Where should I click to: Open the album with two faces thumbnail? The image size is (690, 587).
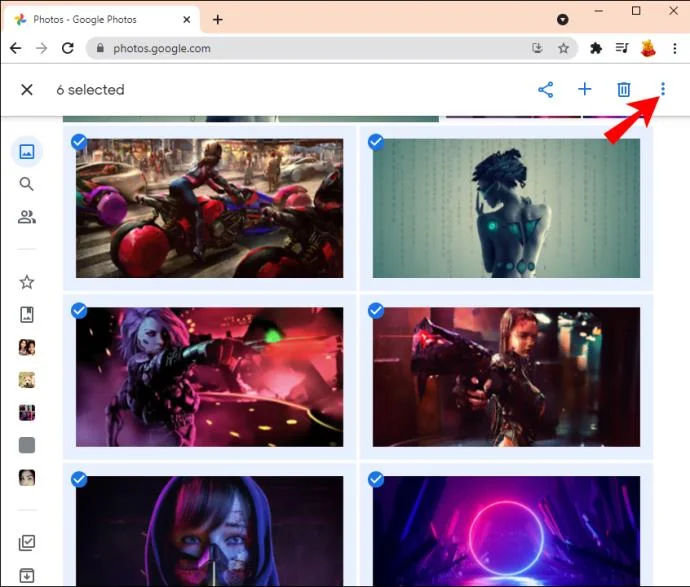[27, 347]
